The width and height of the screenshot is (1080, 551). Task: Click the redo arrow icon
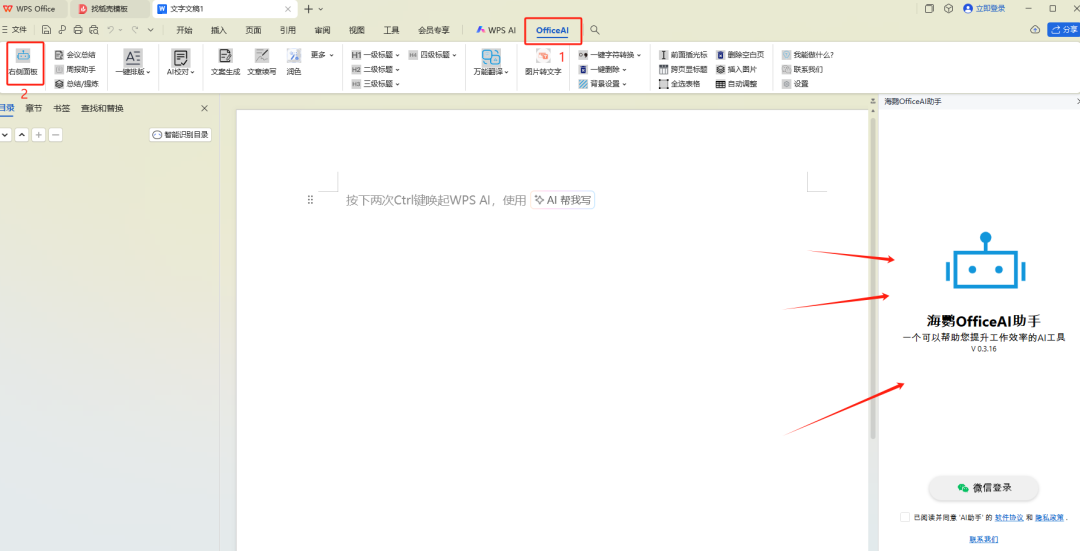pyautogui.click(x=135, y=30)
